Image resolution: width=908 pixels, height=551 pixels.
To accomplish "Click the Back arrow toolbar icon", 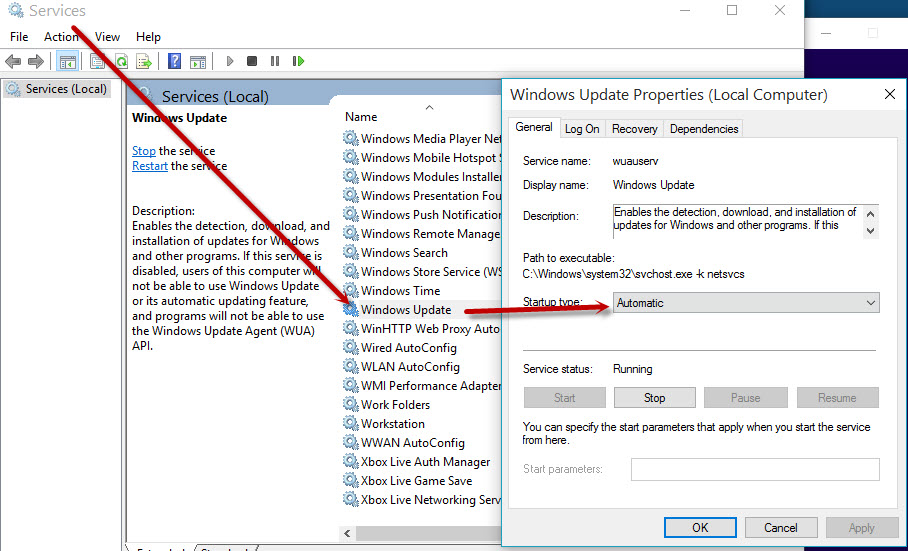I will tap(13, 61).
